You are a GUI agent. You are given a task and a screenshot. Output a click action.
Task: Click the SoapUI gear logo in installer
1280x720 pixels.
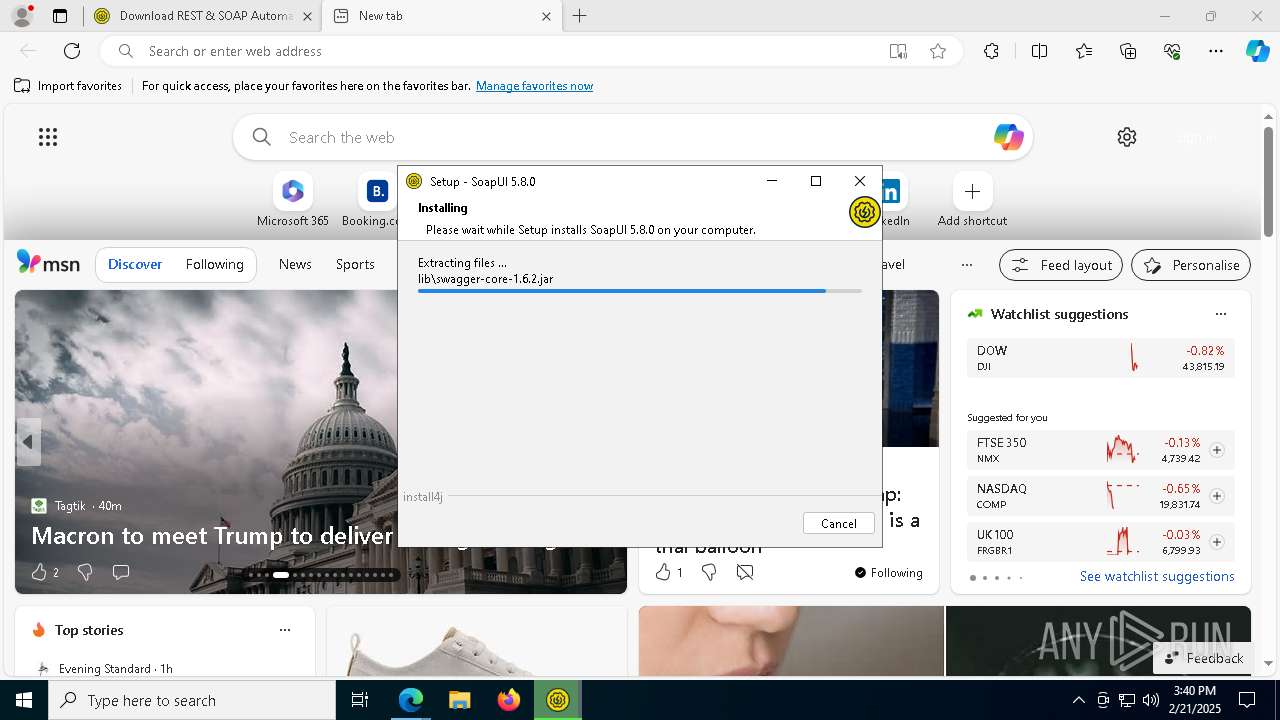pyautogui.click(x=864, y=212)
